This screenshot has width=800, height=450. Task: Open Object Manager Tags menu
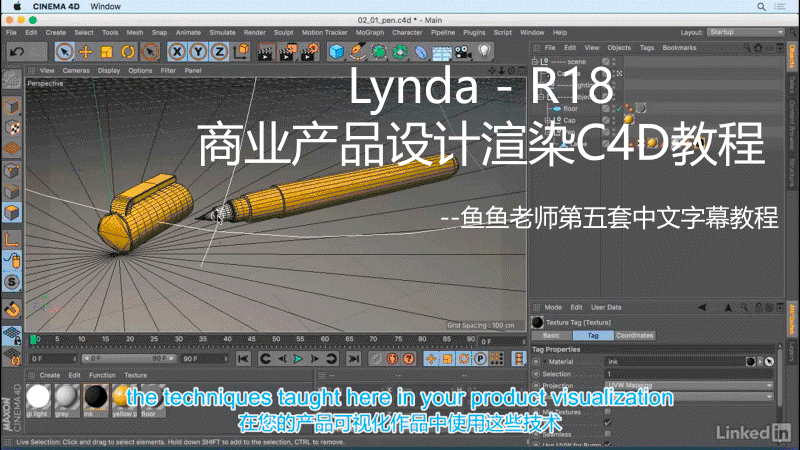click(x=646, y=47)
